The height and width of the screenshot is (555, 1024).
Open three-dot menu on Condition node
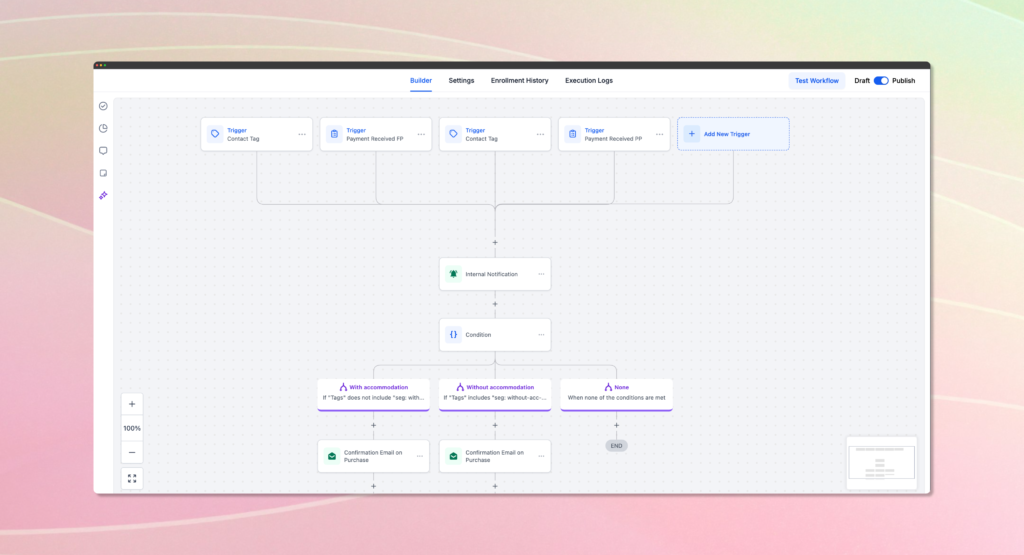[x=541, y=335]
